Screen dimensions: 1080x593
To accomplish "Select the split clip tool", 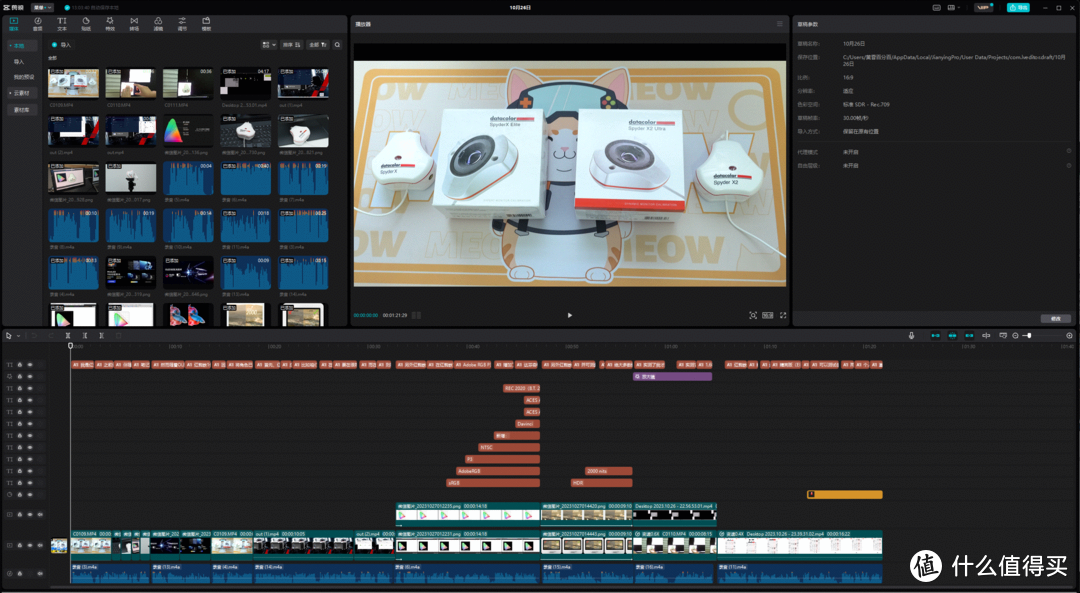I will 68,335.
